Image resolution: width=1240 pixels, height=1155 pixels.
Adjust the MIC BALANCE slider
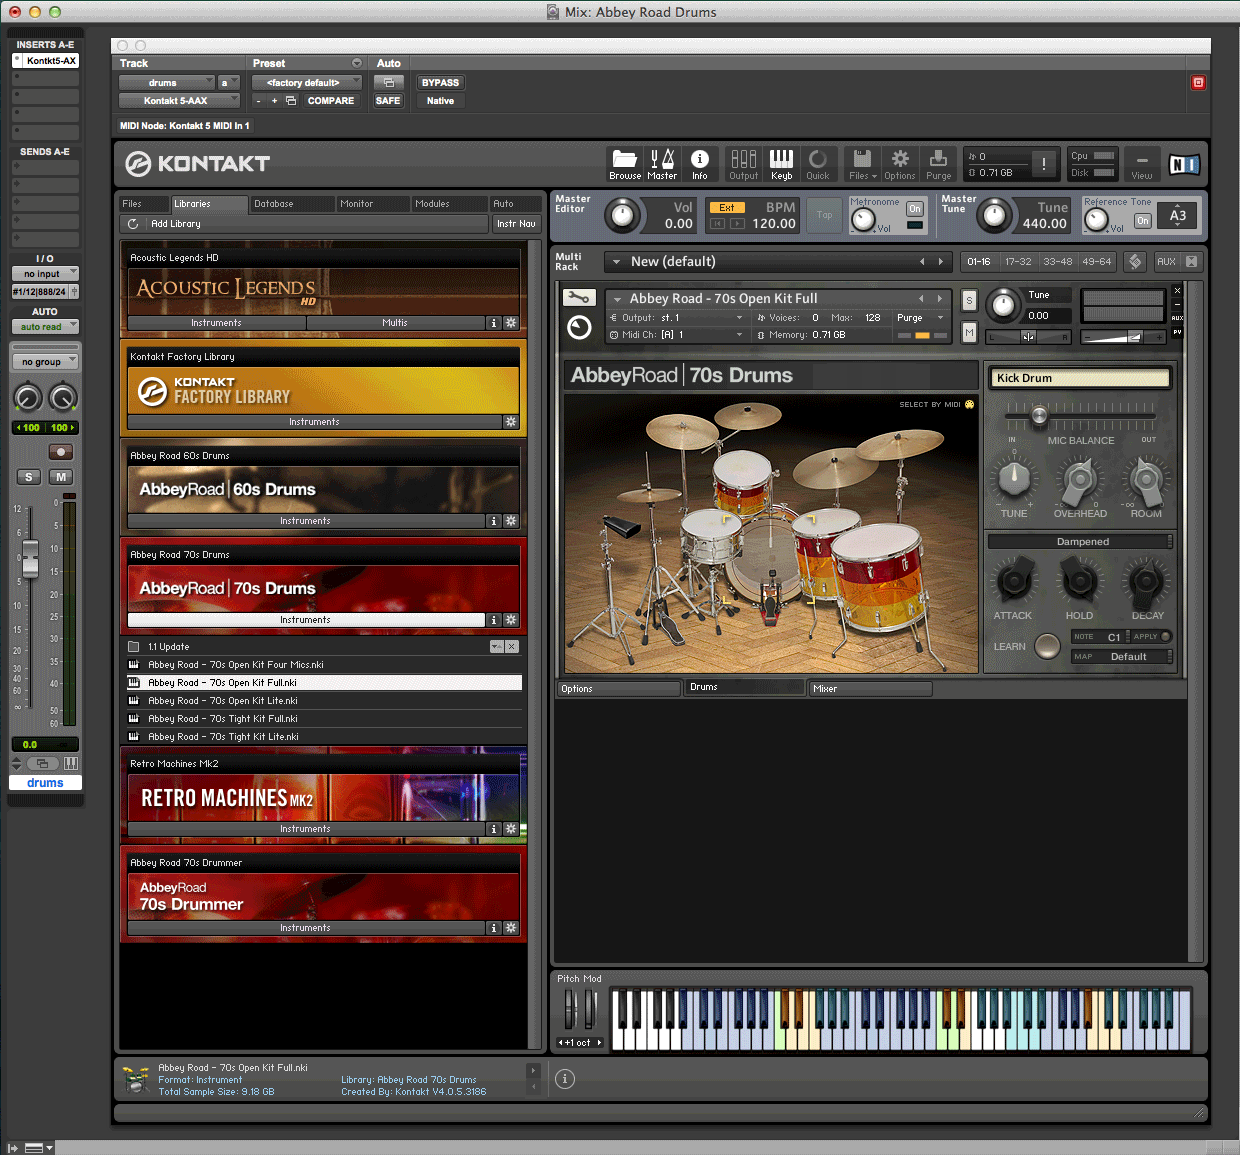point(1038,417)
